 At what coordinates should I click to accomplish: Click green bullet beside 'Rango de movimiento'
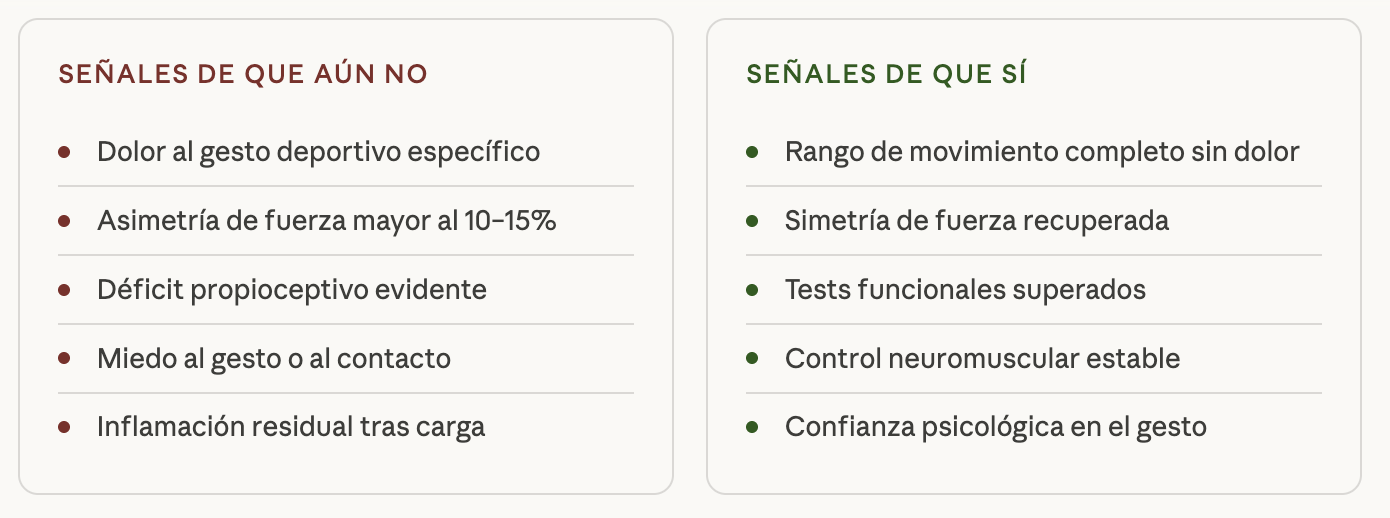click(752, 152)
